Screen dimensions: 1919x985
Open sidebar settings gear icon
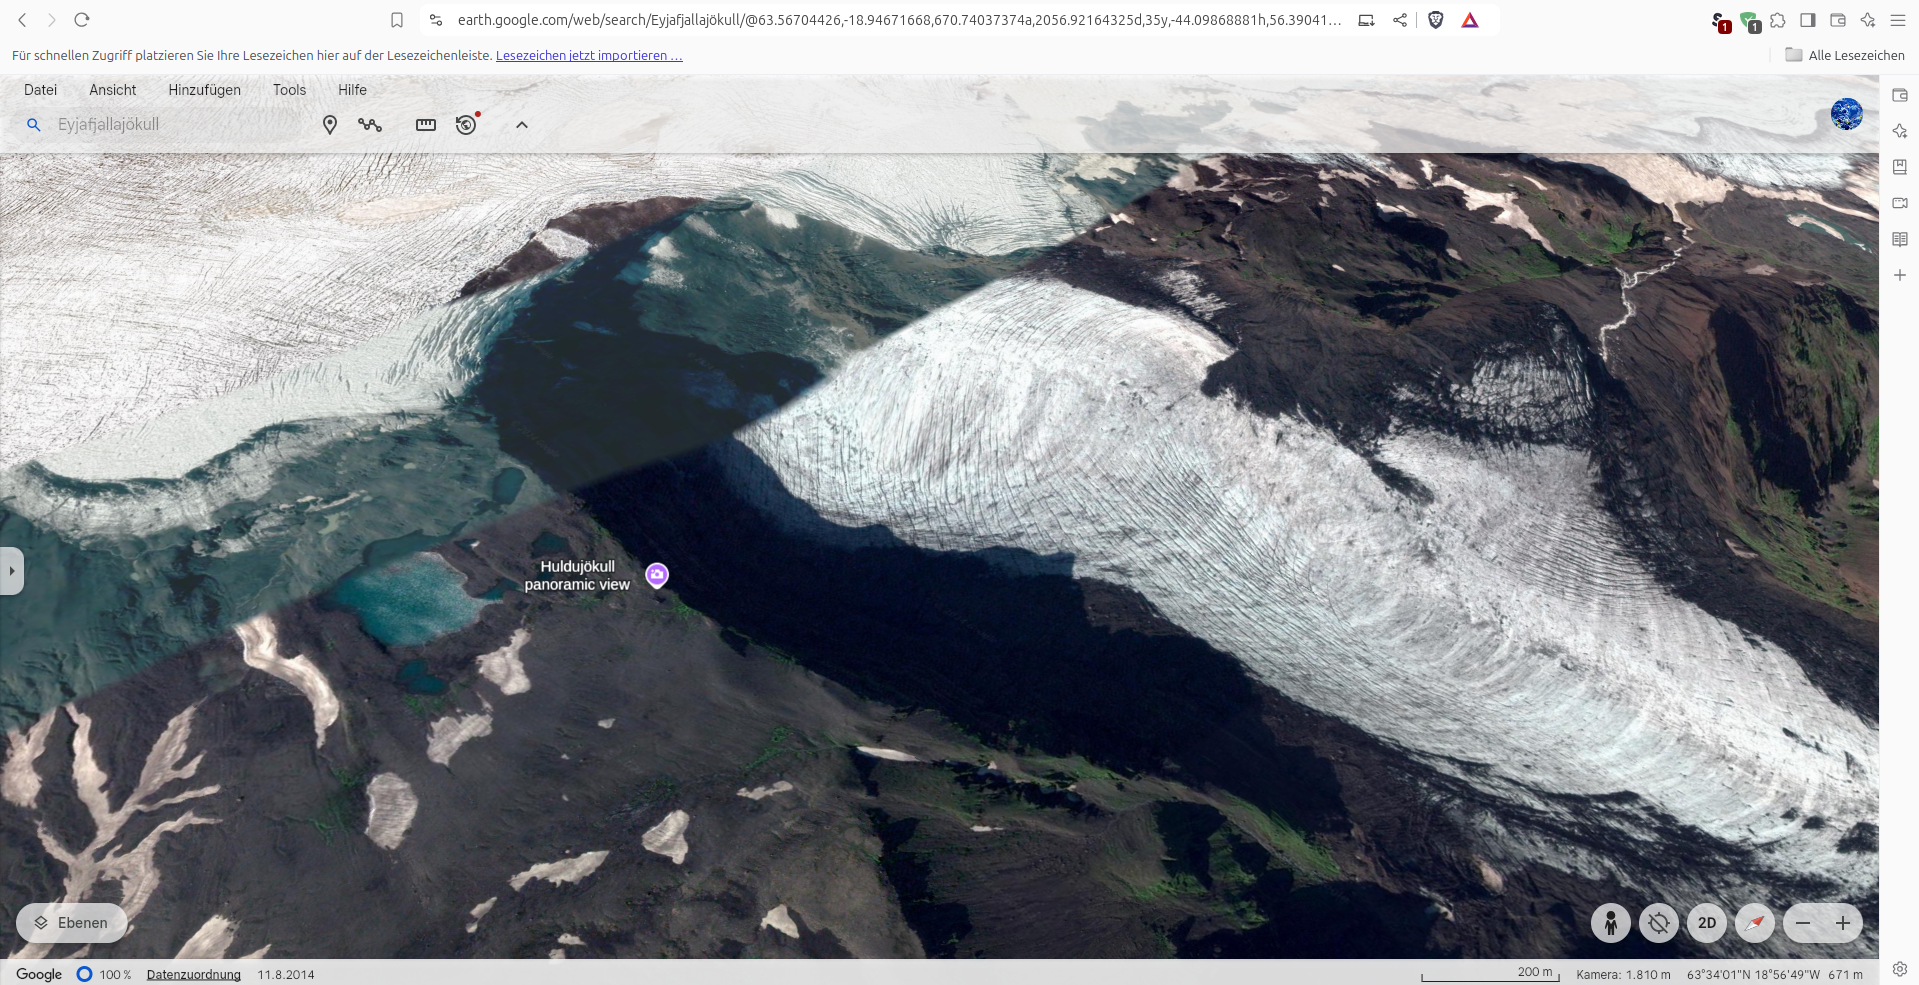tap(1900, 969)
